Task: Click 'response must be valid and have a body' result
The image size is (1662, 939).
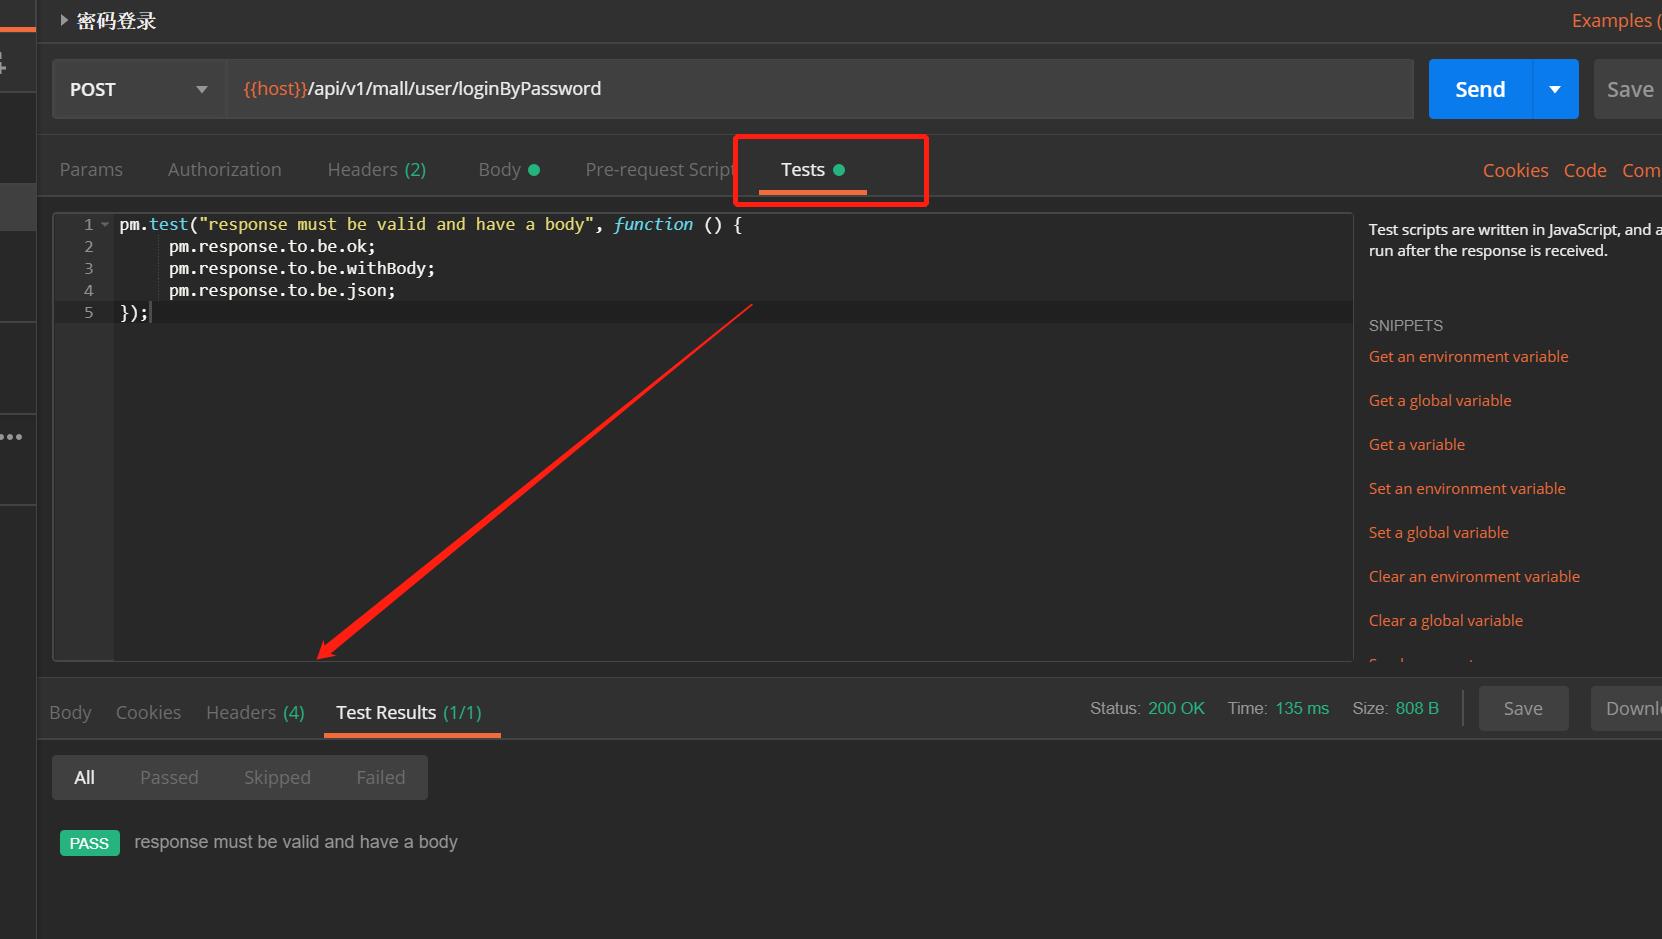Action: point(296,842)
